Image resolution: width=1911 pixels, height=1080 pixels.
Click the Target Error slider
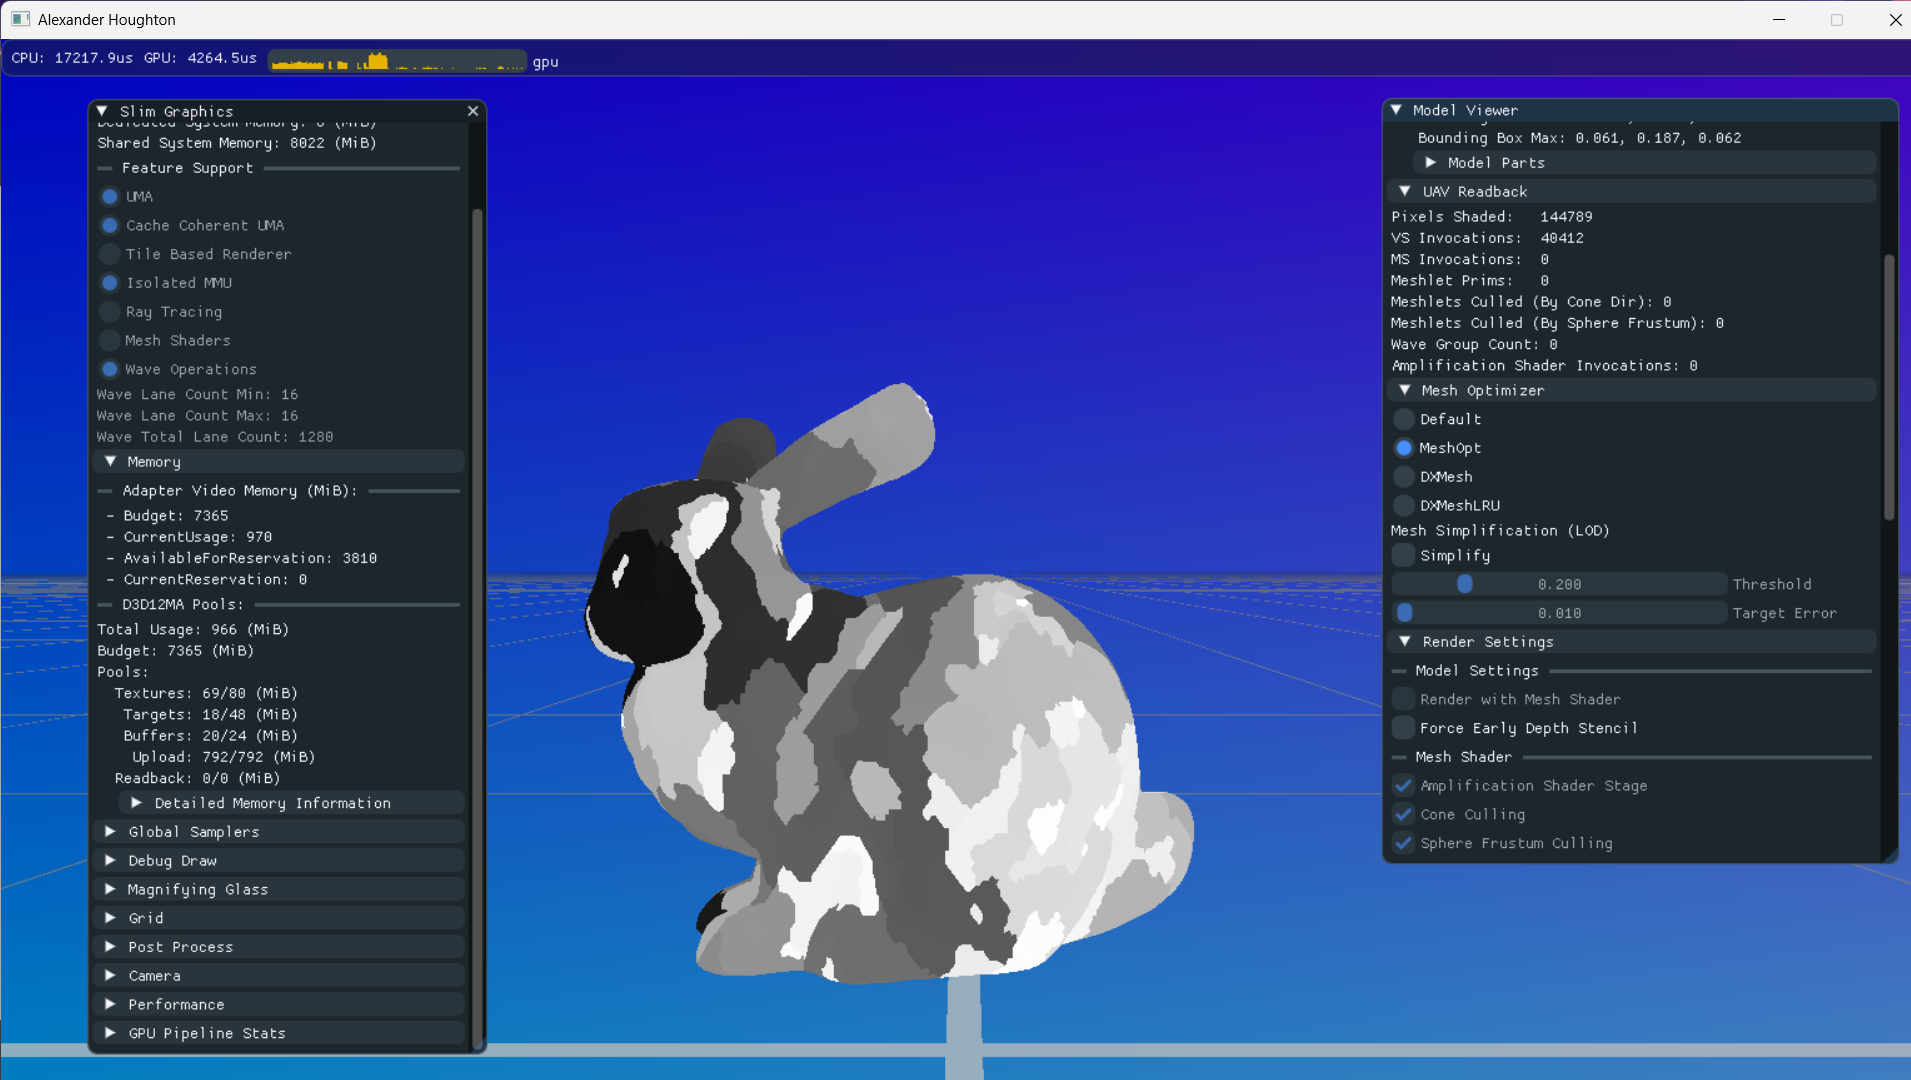1558,613
